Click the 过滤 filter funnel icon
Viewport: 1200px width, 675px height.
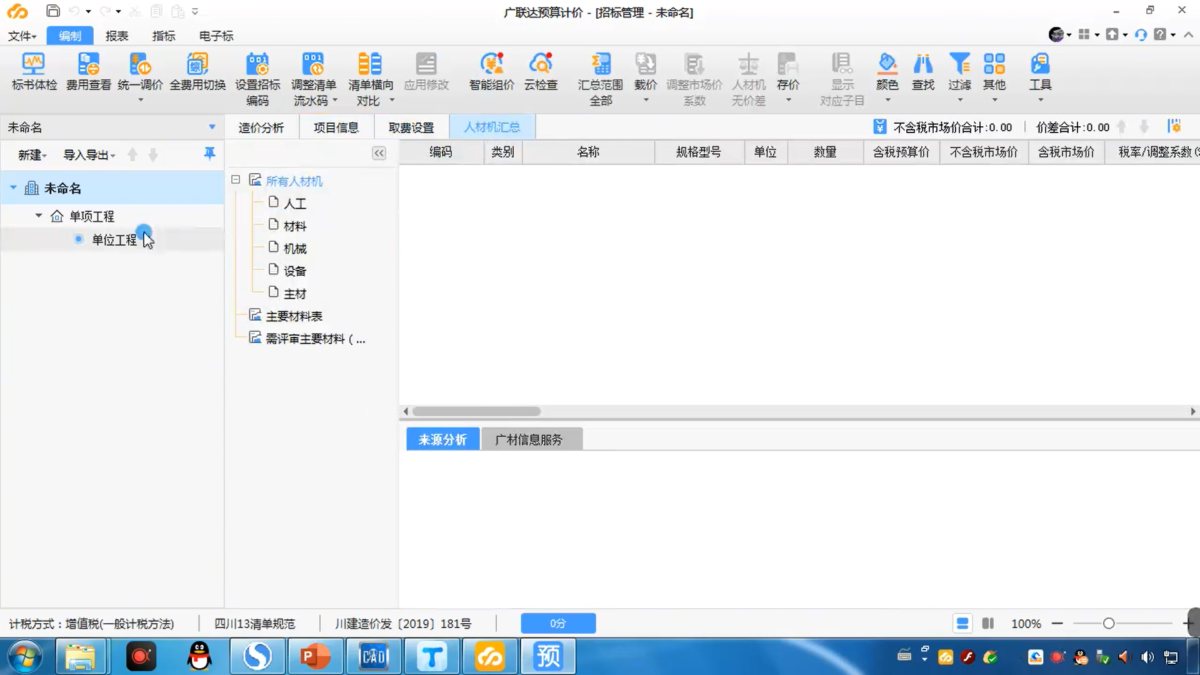(959, 66)
